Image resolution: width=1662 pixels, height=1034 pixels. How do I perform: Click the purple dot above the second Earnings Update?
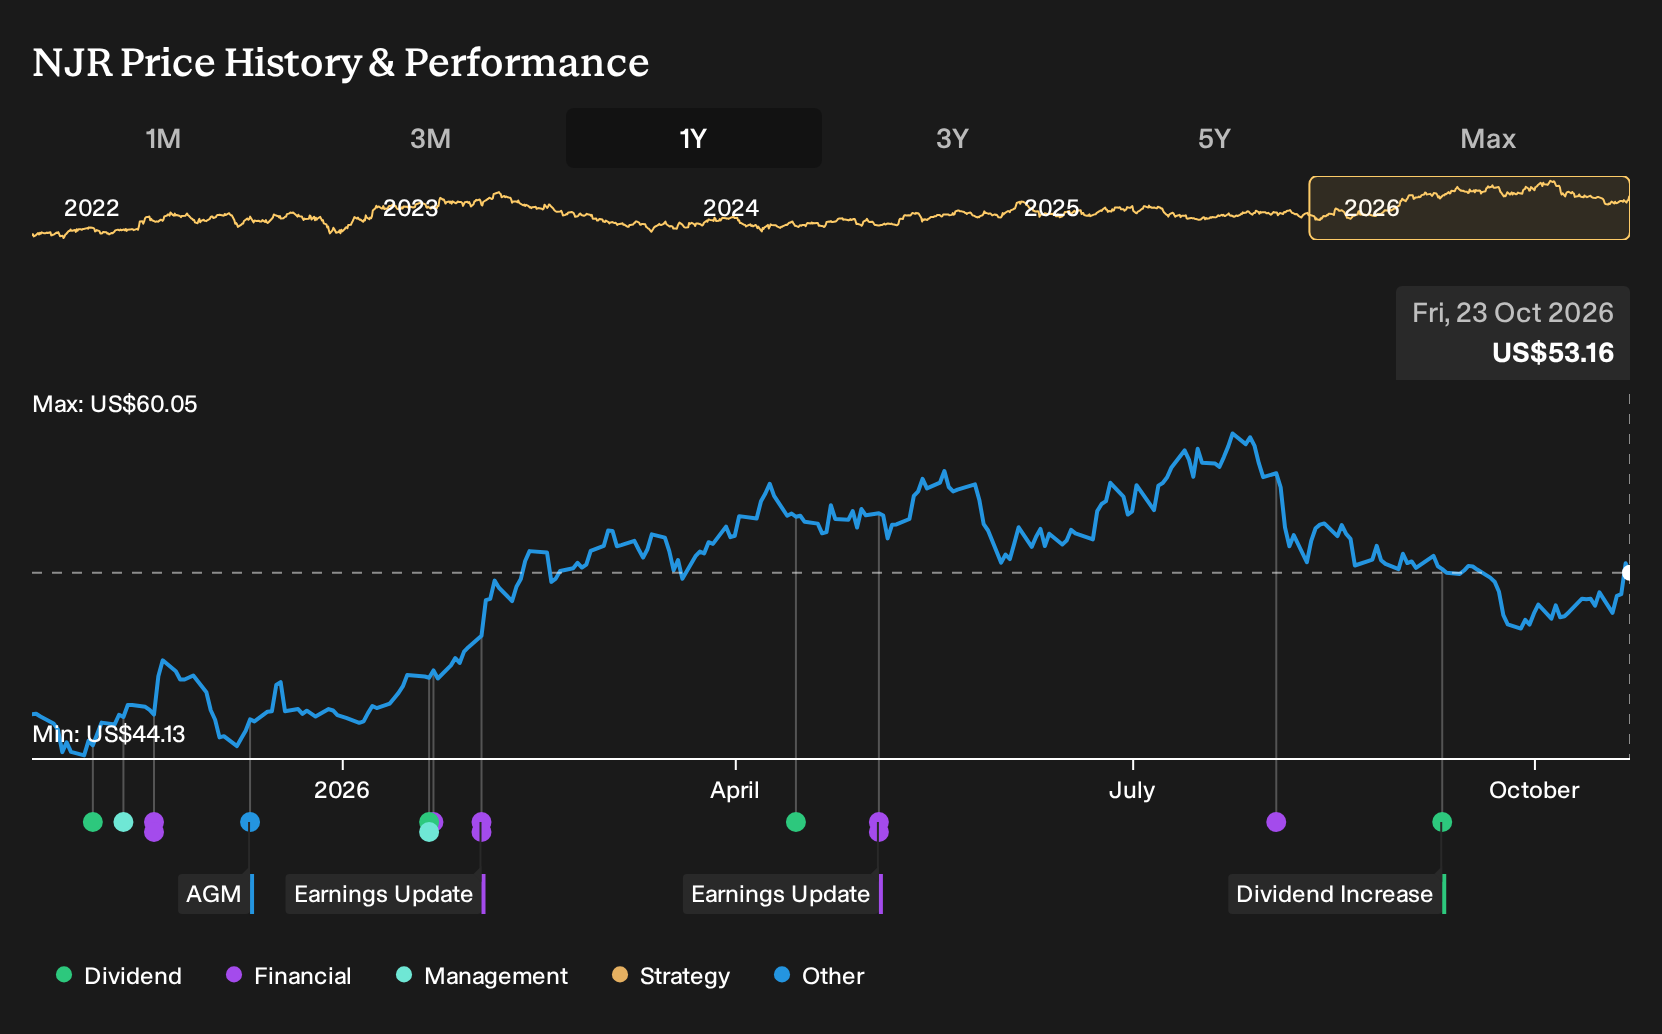tap(879, 826)
